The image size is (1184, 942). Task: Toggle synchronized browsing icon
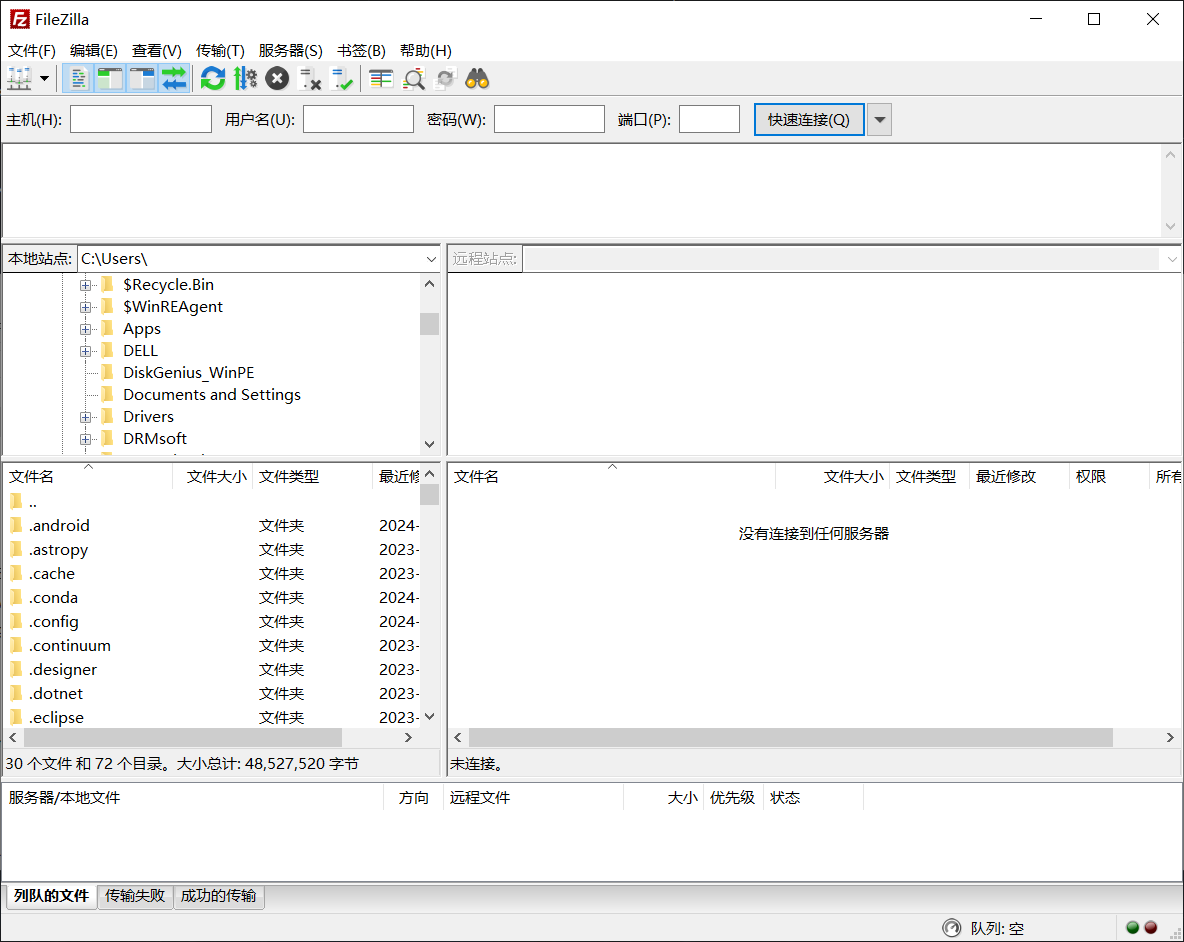[446, 78]
